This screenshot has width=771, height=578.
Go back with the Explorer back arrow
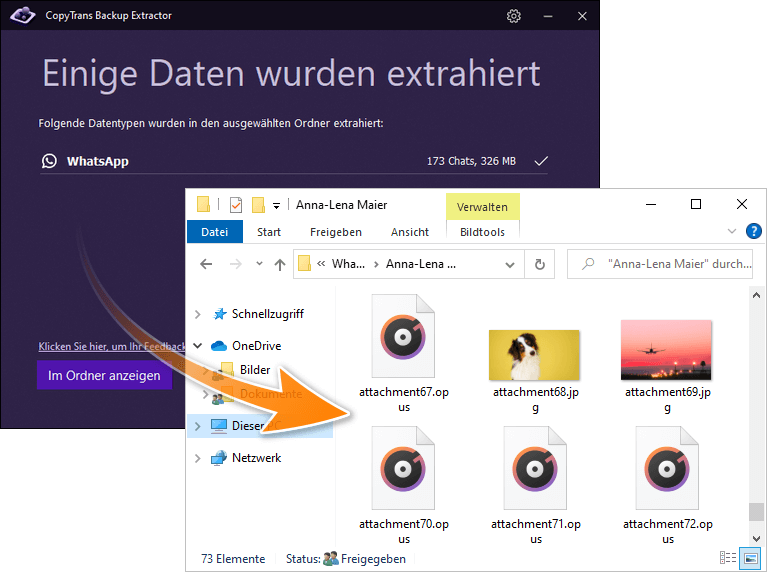click(x=206, y=264)
